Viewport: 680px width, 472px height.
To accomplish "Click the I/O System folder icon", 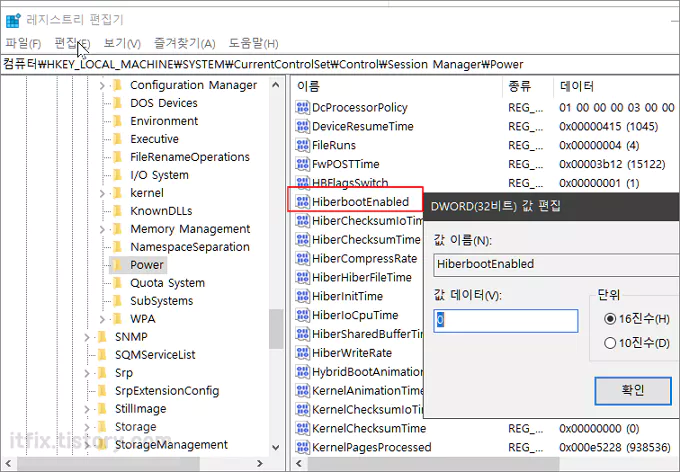I will tap(118, 175).
